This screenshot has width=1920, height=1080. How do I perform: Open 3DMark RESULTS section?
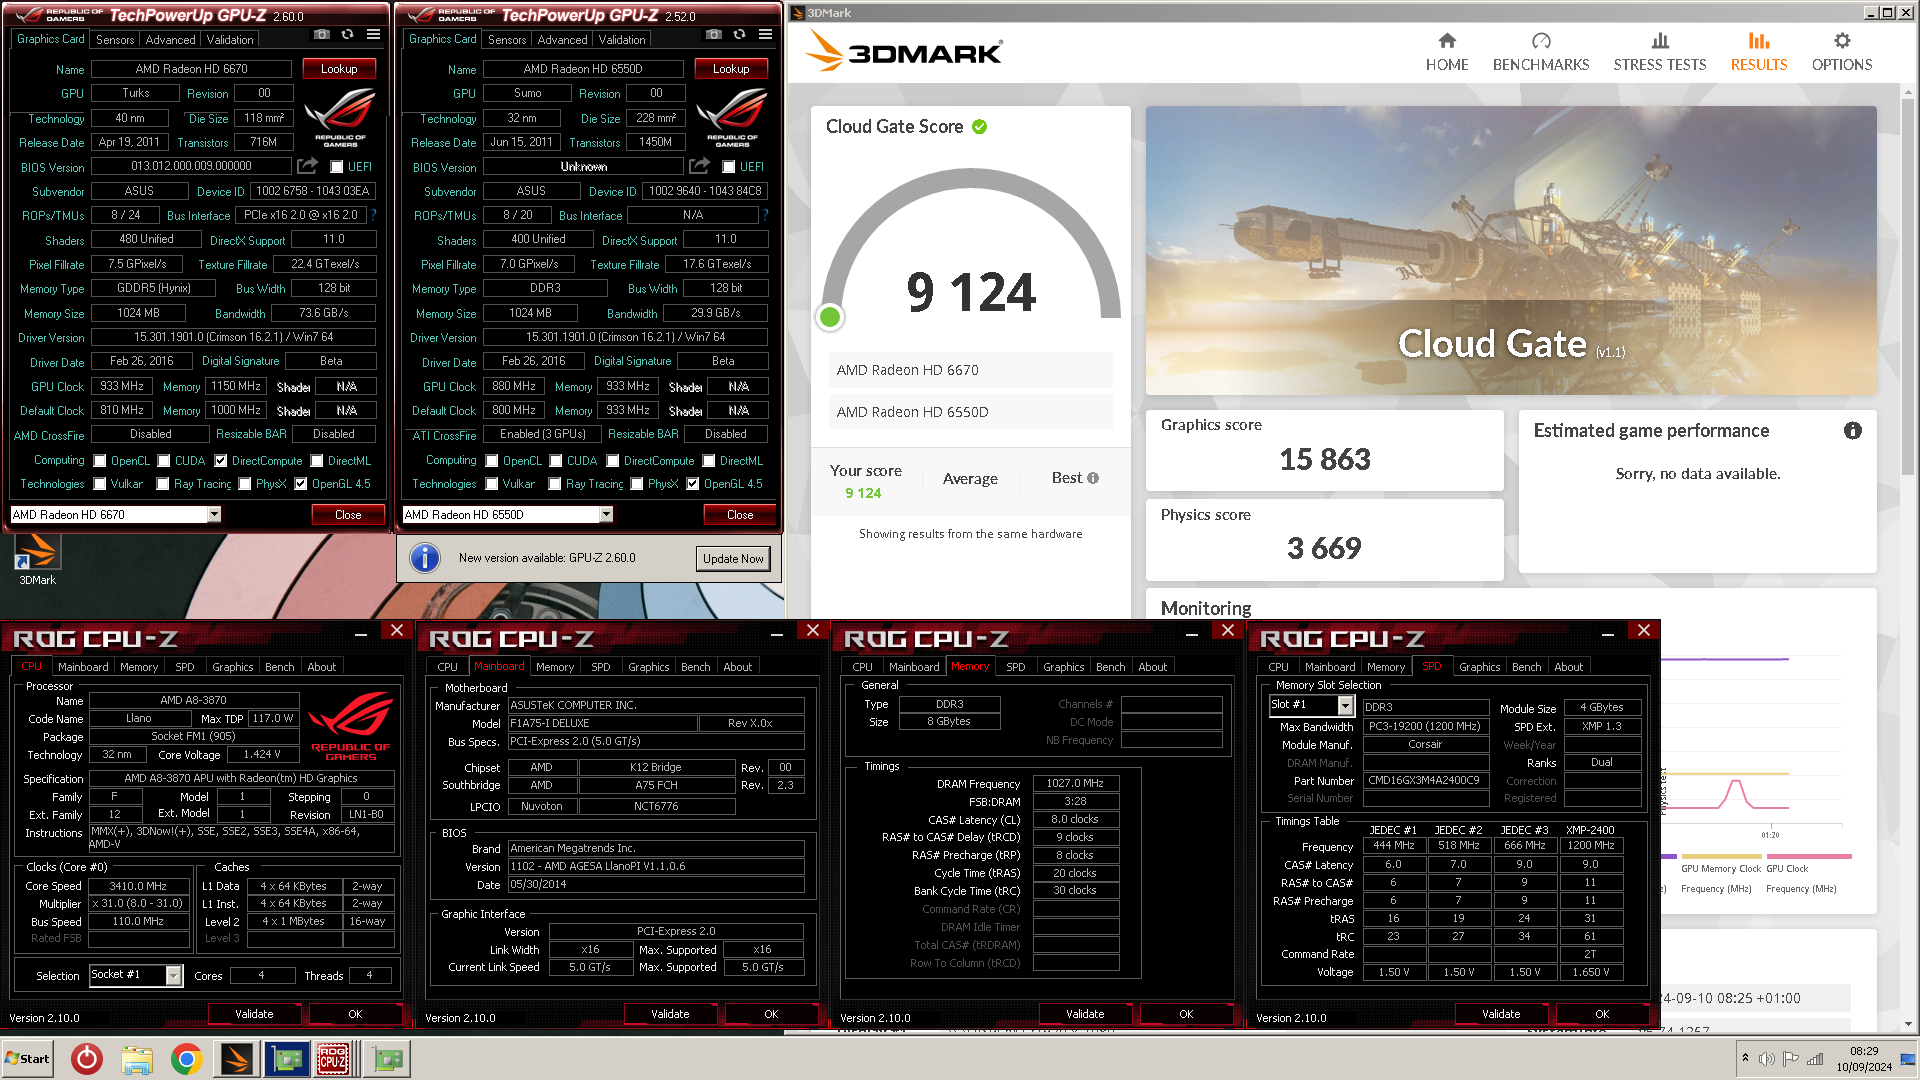(1759, 52)
